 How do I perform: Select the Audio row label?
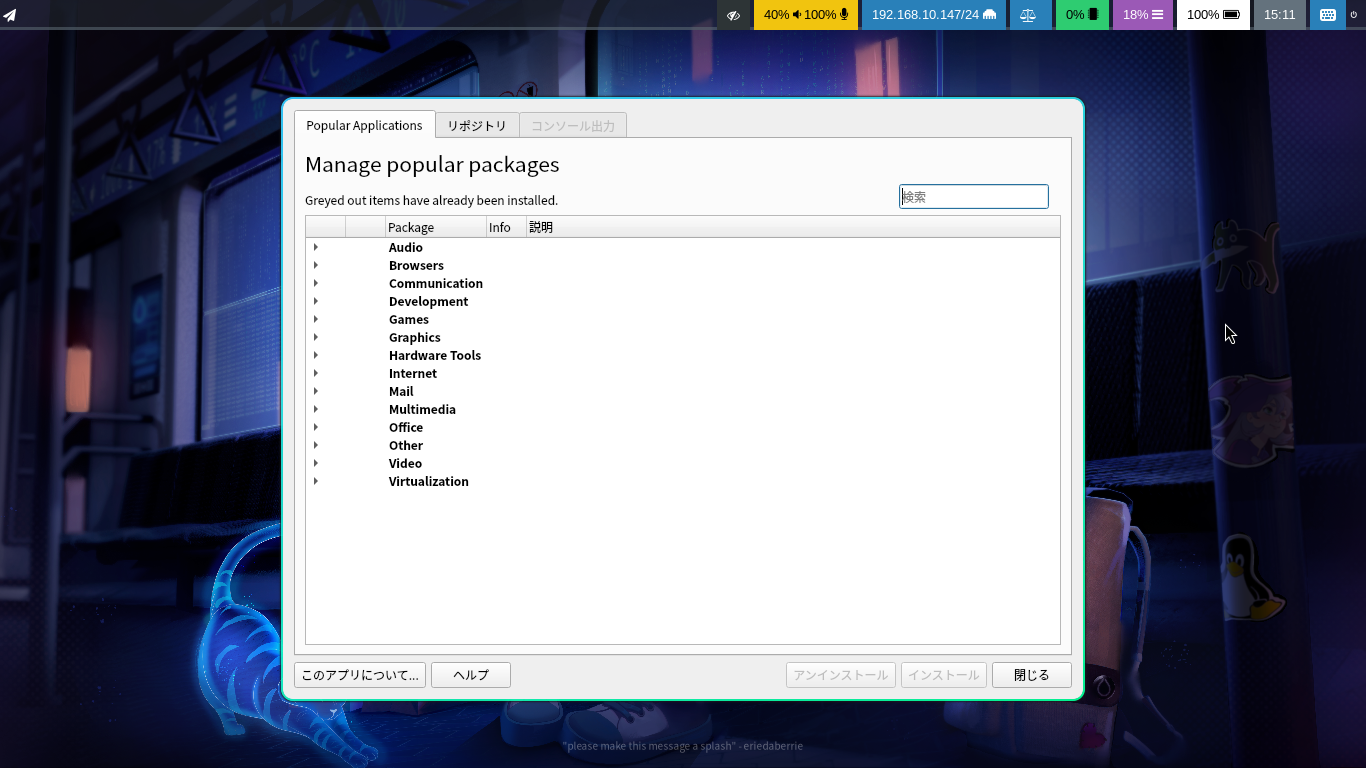click(406, 247)
